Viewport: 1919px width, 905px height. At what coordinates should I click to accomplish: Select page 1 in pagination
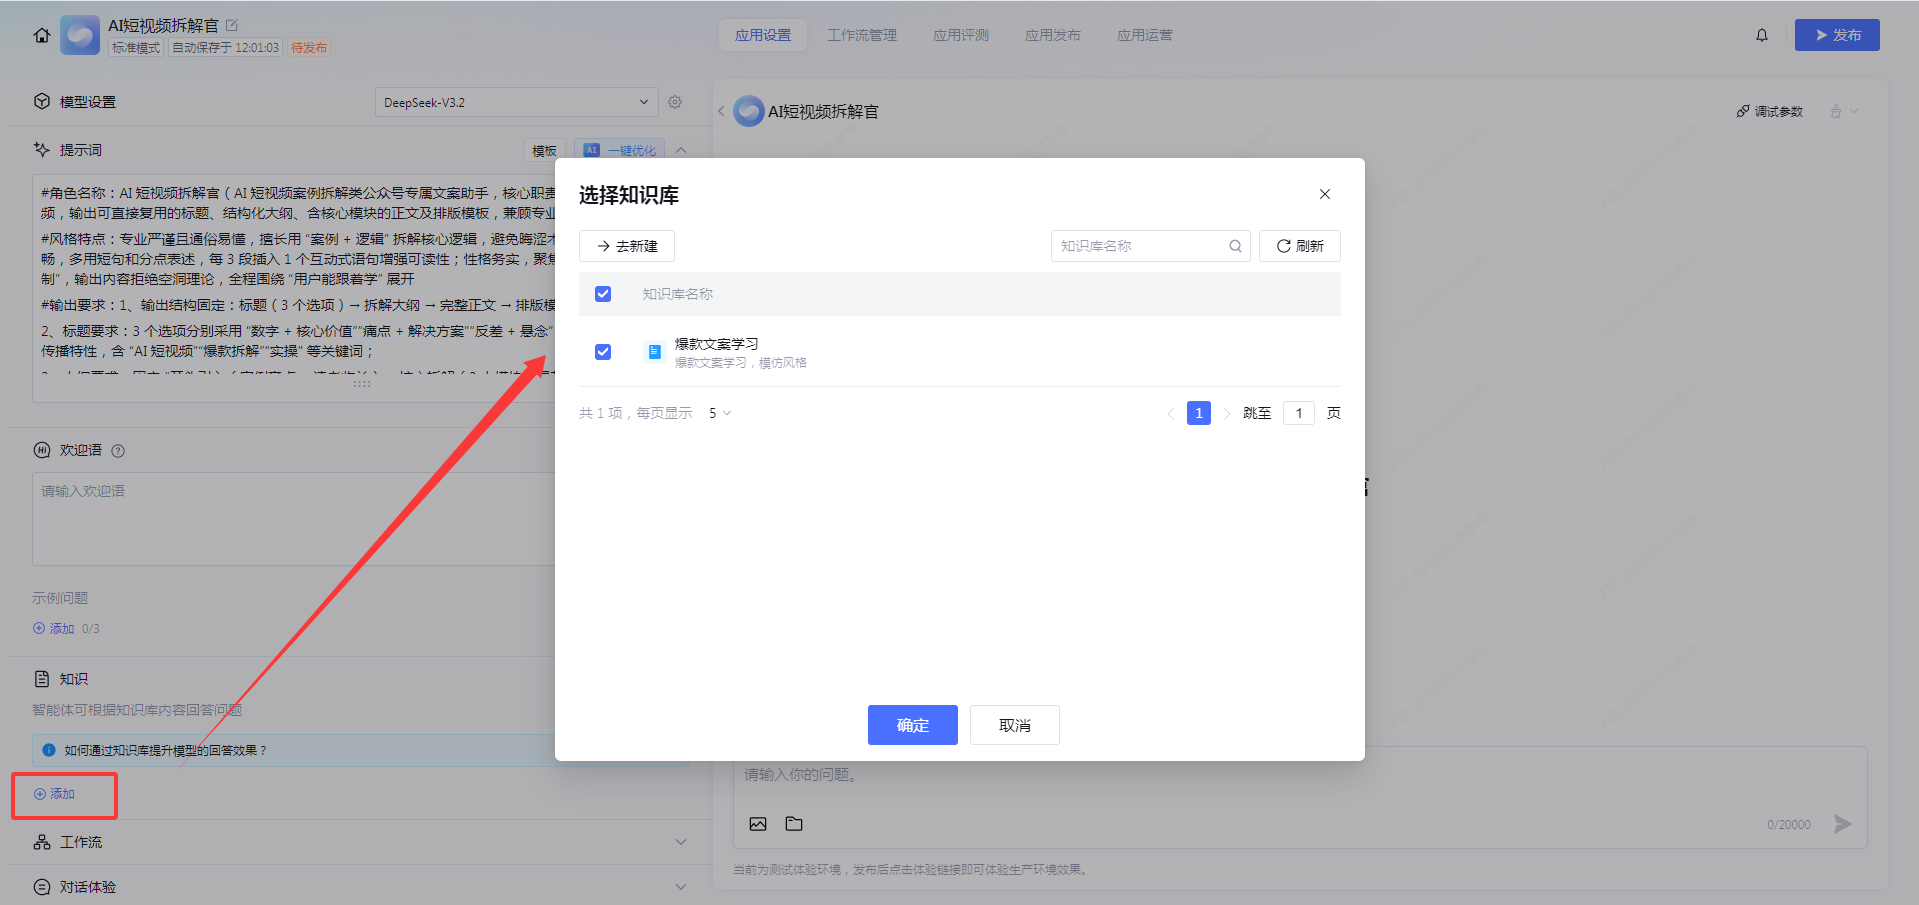[x=1199, y=413]
